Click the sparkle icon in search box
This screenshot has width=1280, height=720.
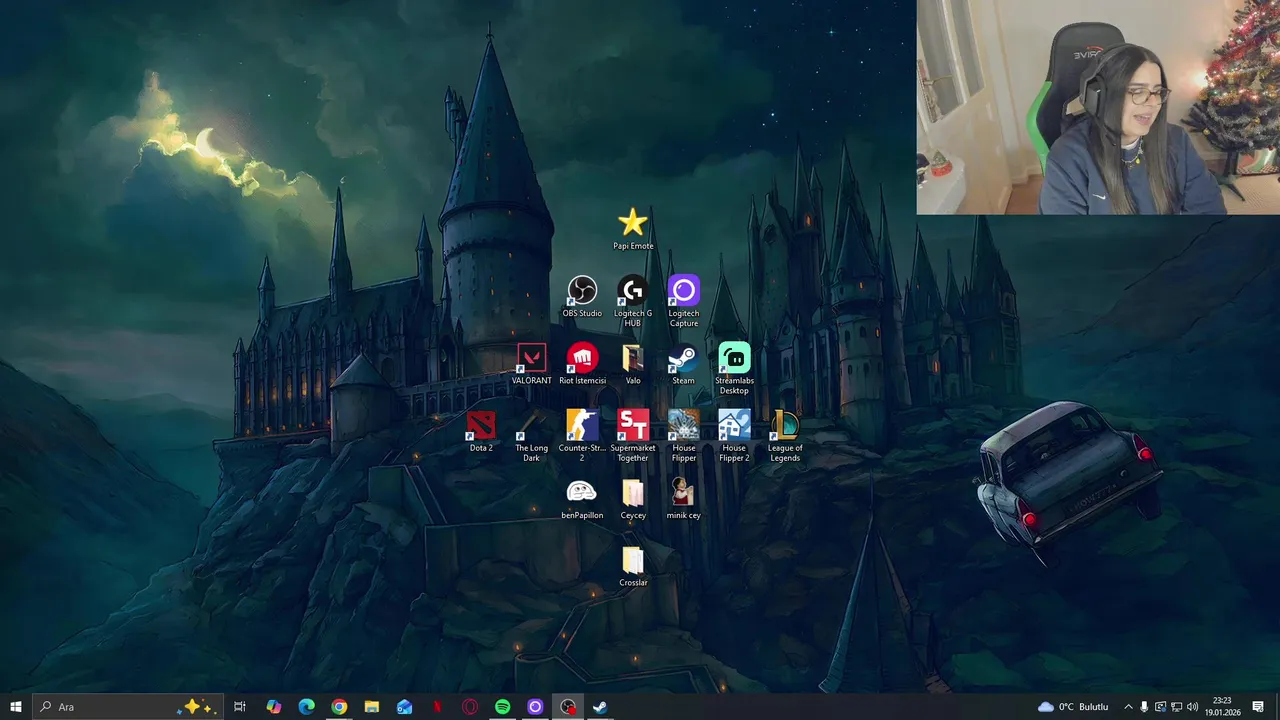198,707
